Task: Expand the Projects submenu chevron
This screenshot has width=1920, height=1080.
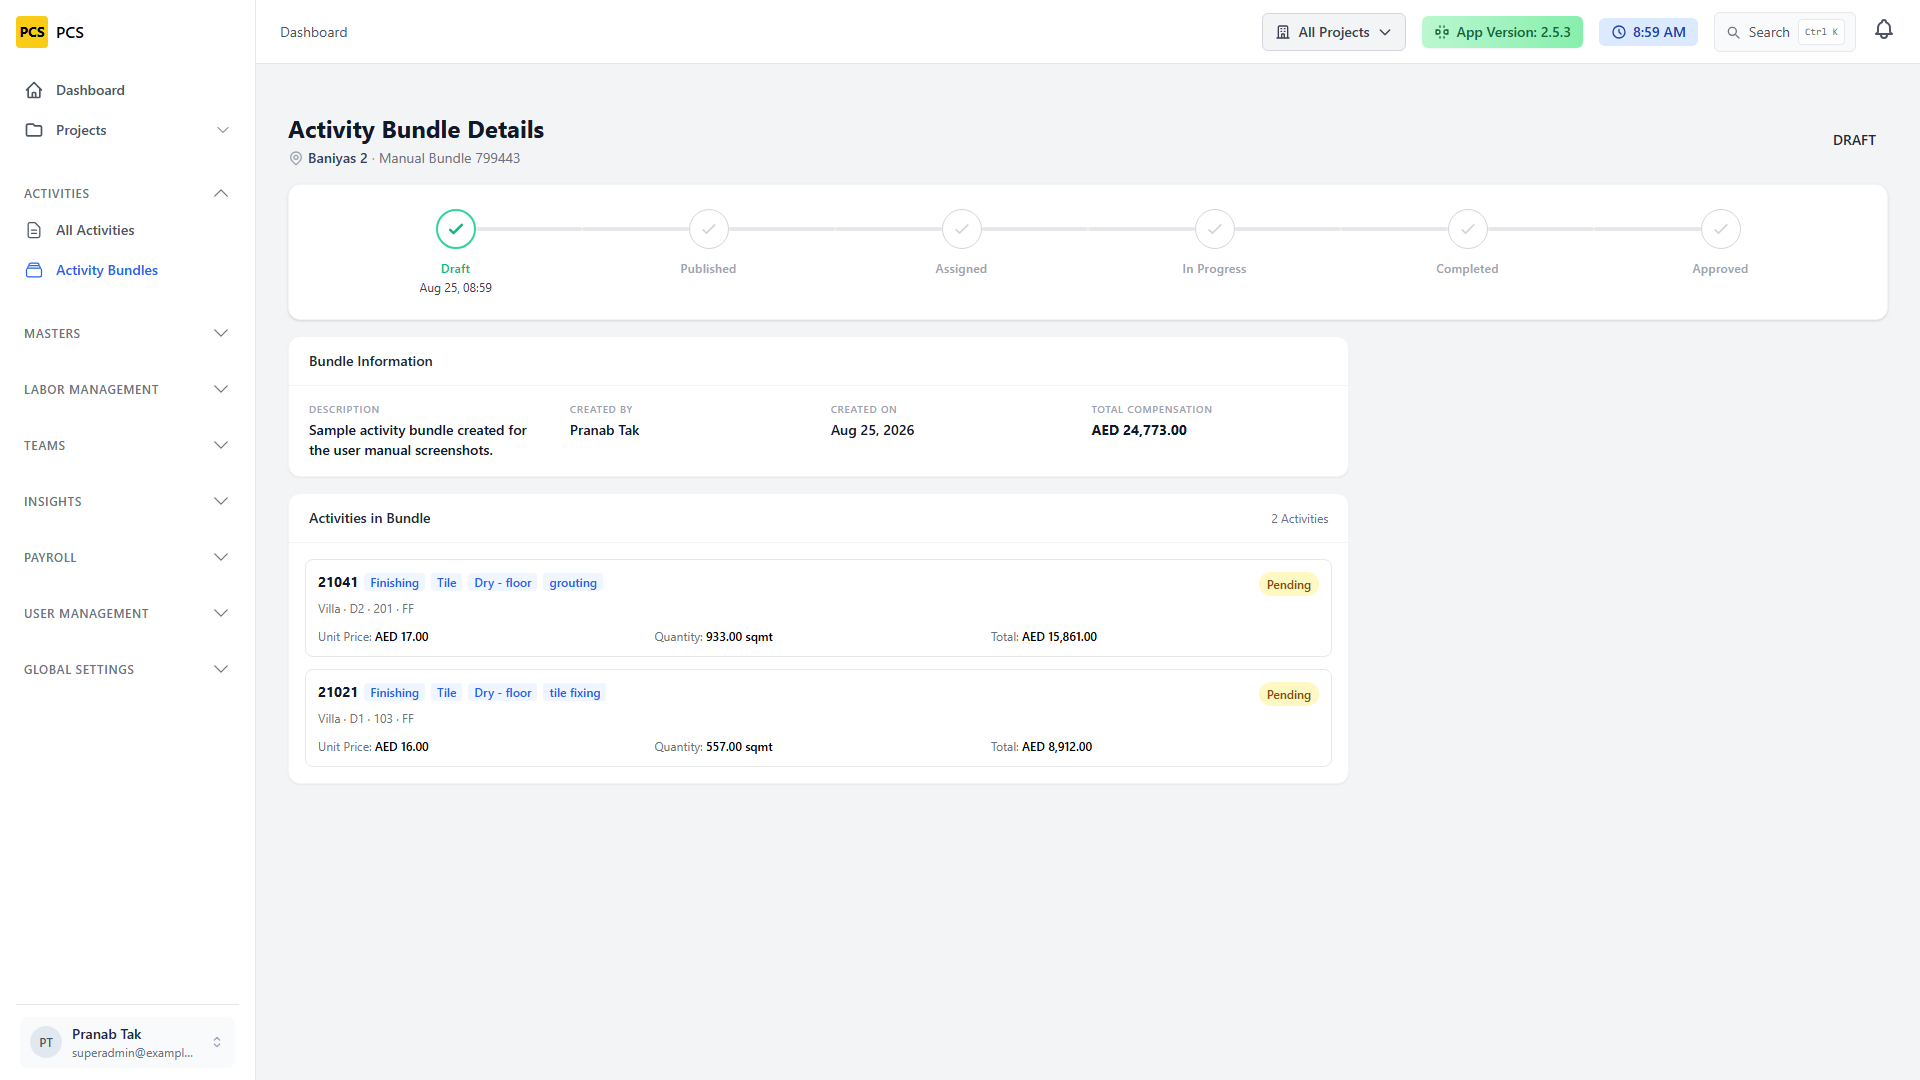Action: (223, 130)
